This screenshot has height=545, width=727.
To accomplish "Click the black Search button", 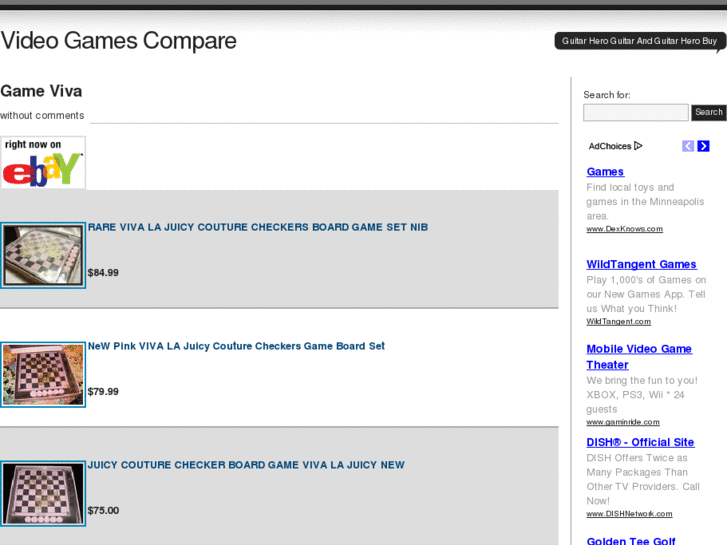I will (708, 112).
